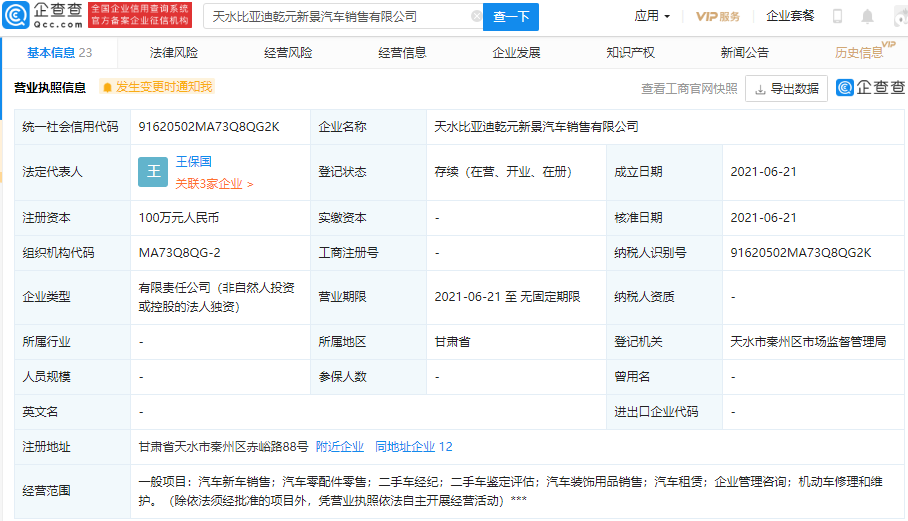The height and width of the screenshot is (521, 908).
Task: Open VIP服务 link
Action: coord(718,16)
